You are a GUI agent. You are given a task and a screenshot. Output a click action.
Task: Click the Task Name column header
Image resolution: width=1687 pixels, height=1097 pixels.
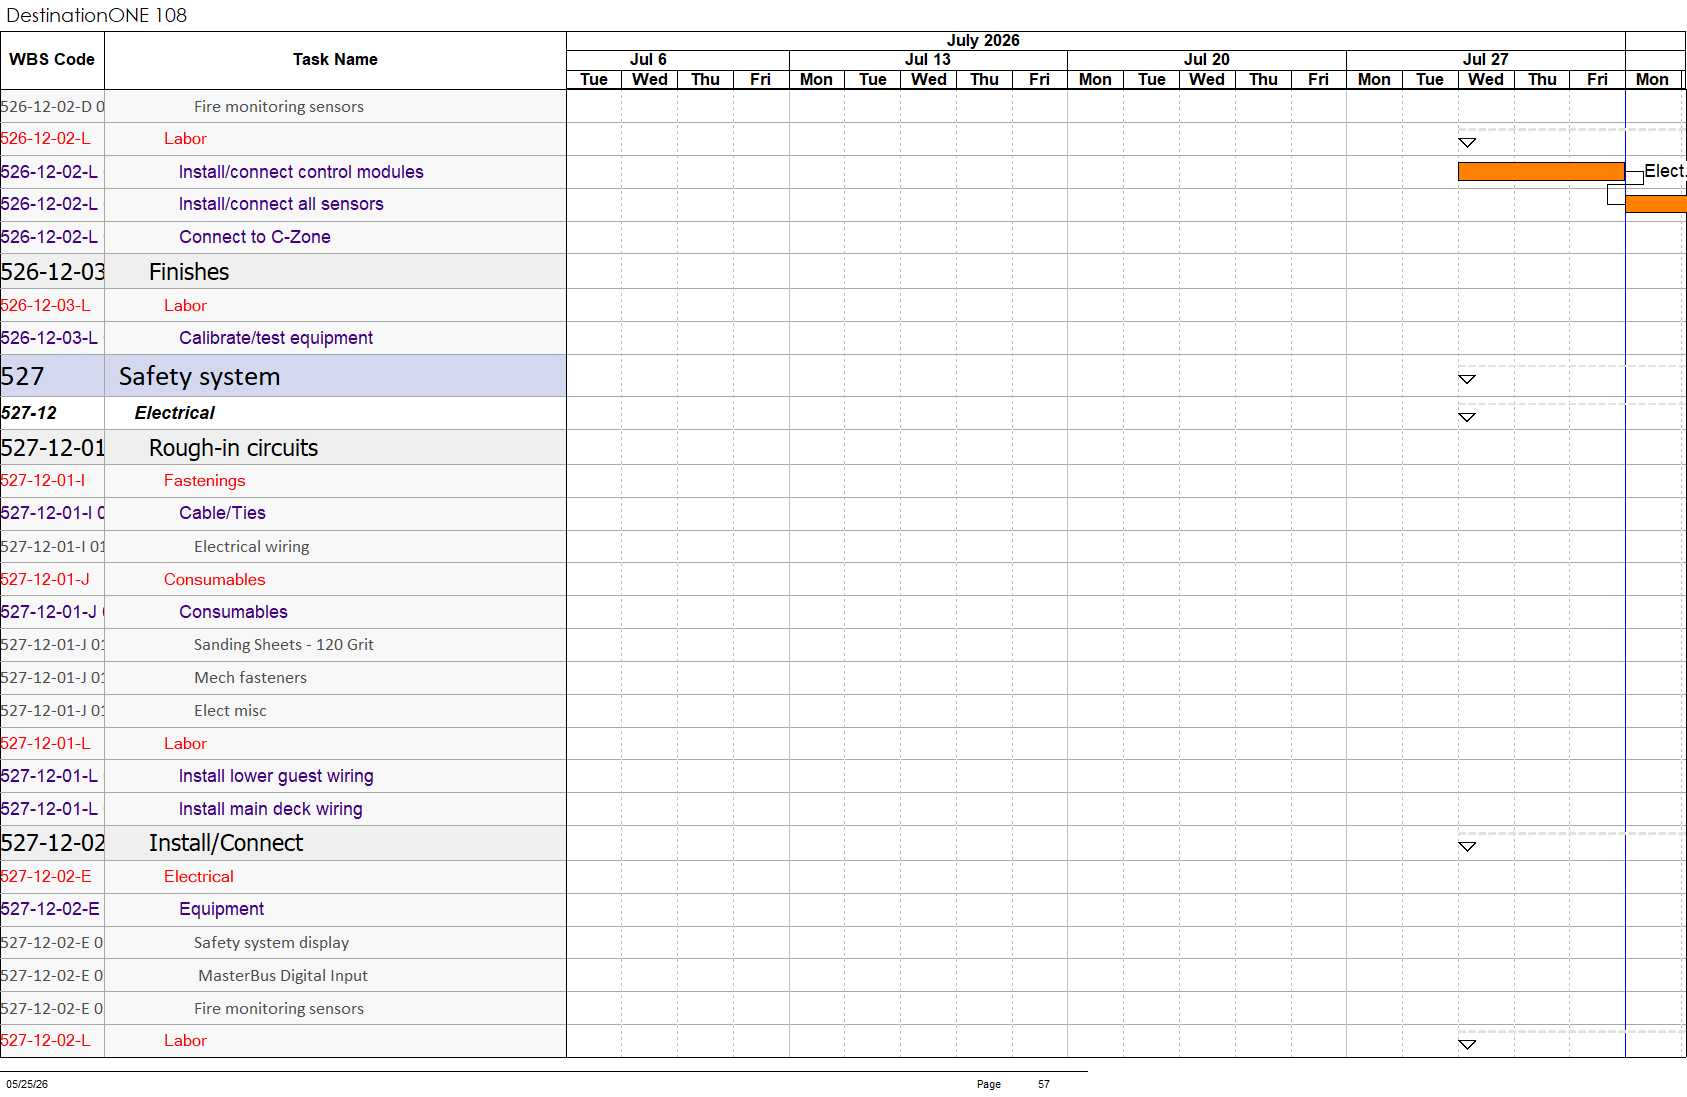(335, 60)
